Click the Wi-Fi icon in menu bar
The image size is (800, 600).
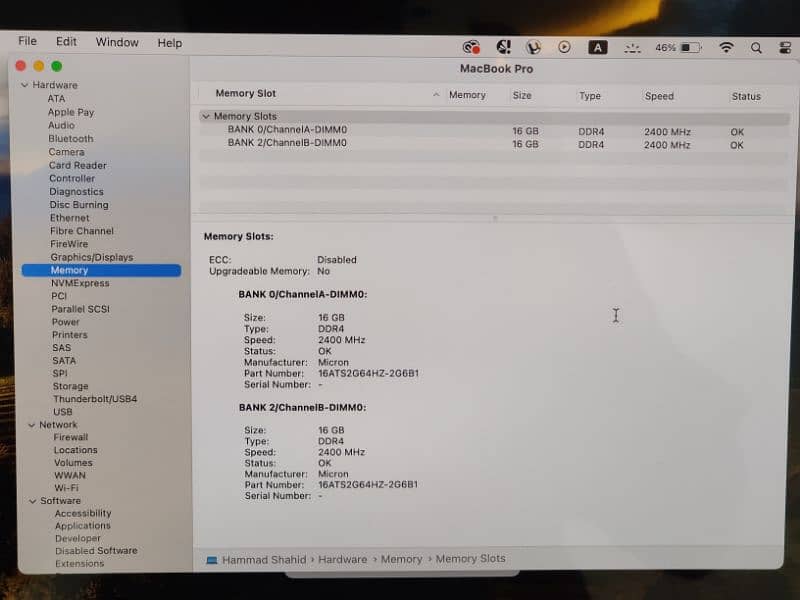point(726,47)
